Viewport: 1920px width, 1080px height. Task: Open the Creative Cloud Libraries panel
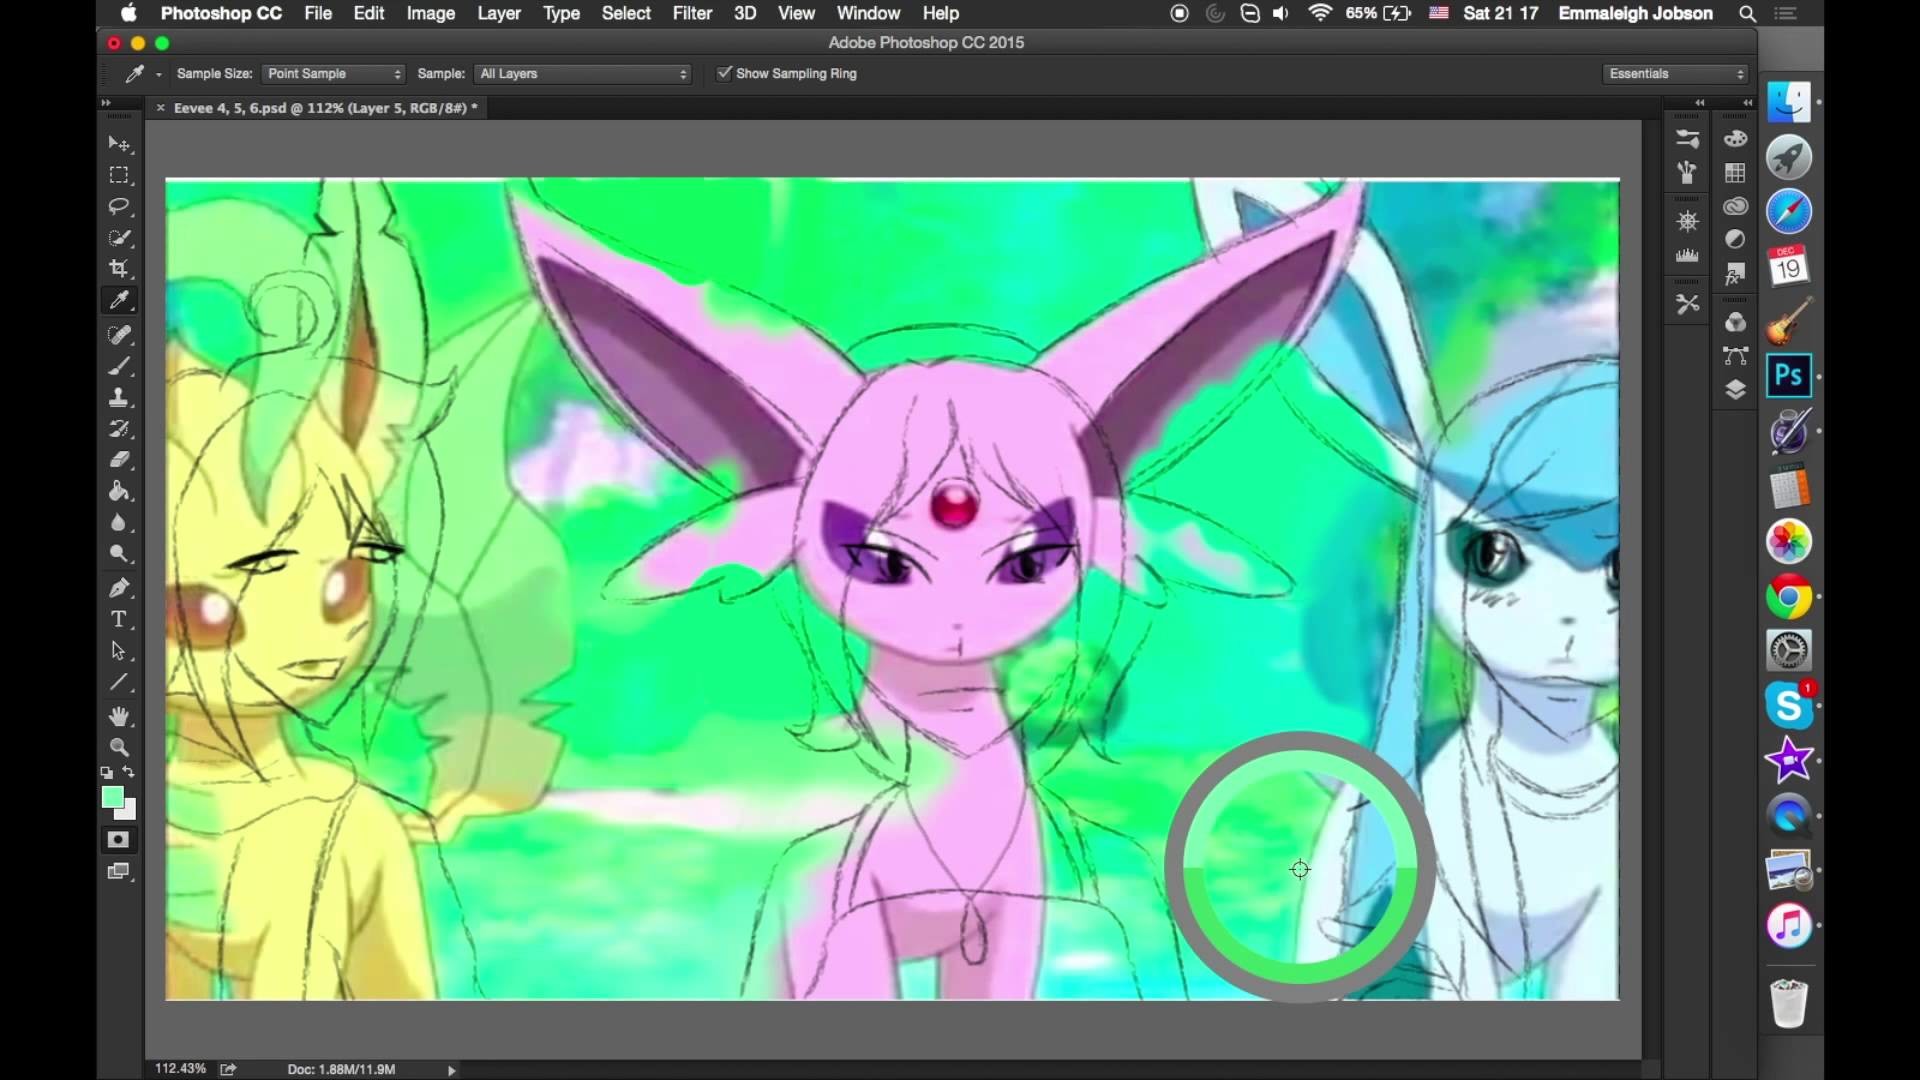[1735, 206]
